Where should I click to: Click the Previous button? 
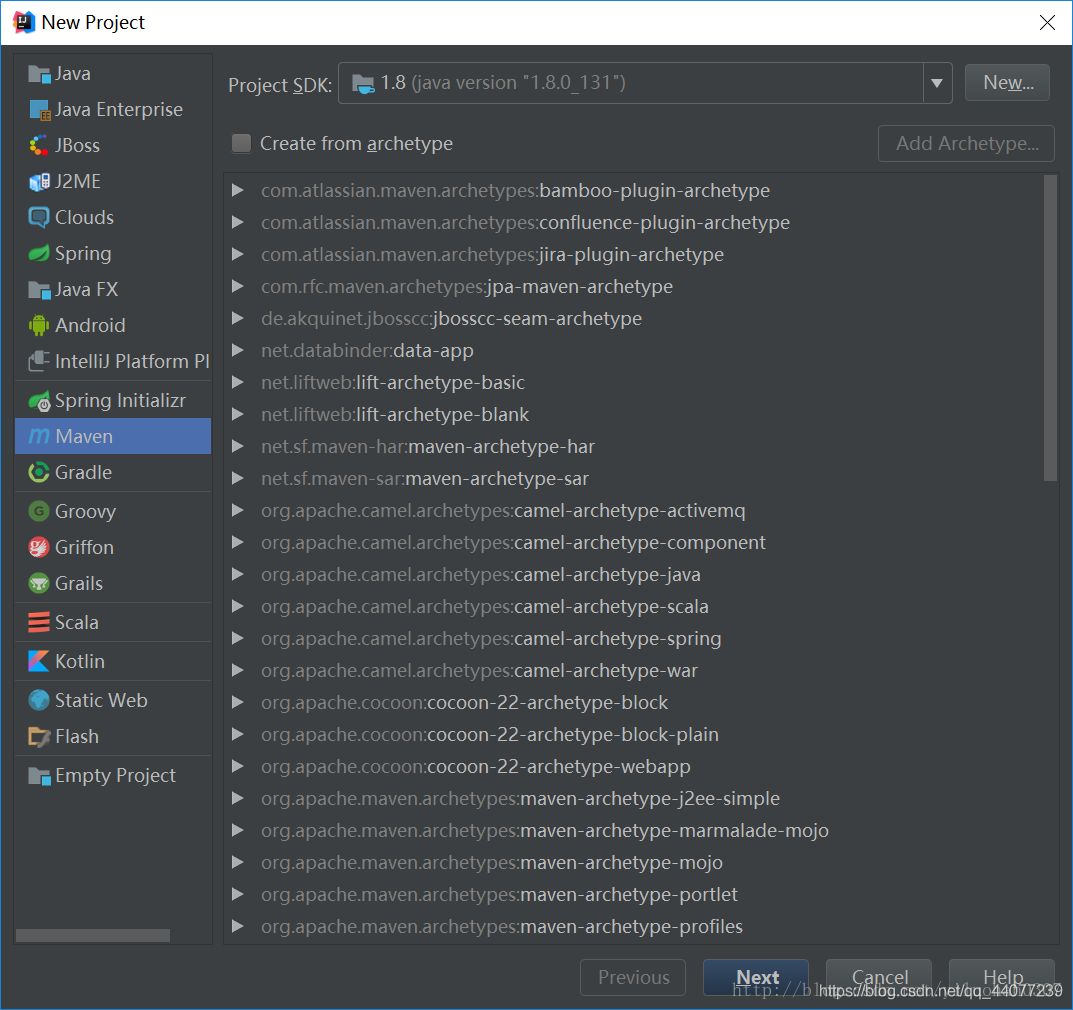point(633,977)
